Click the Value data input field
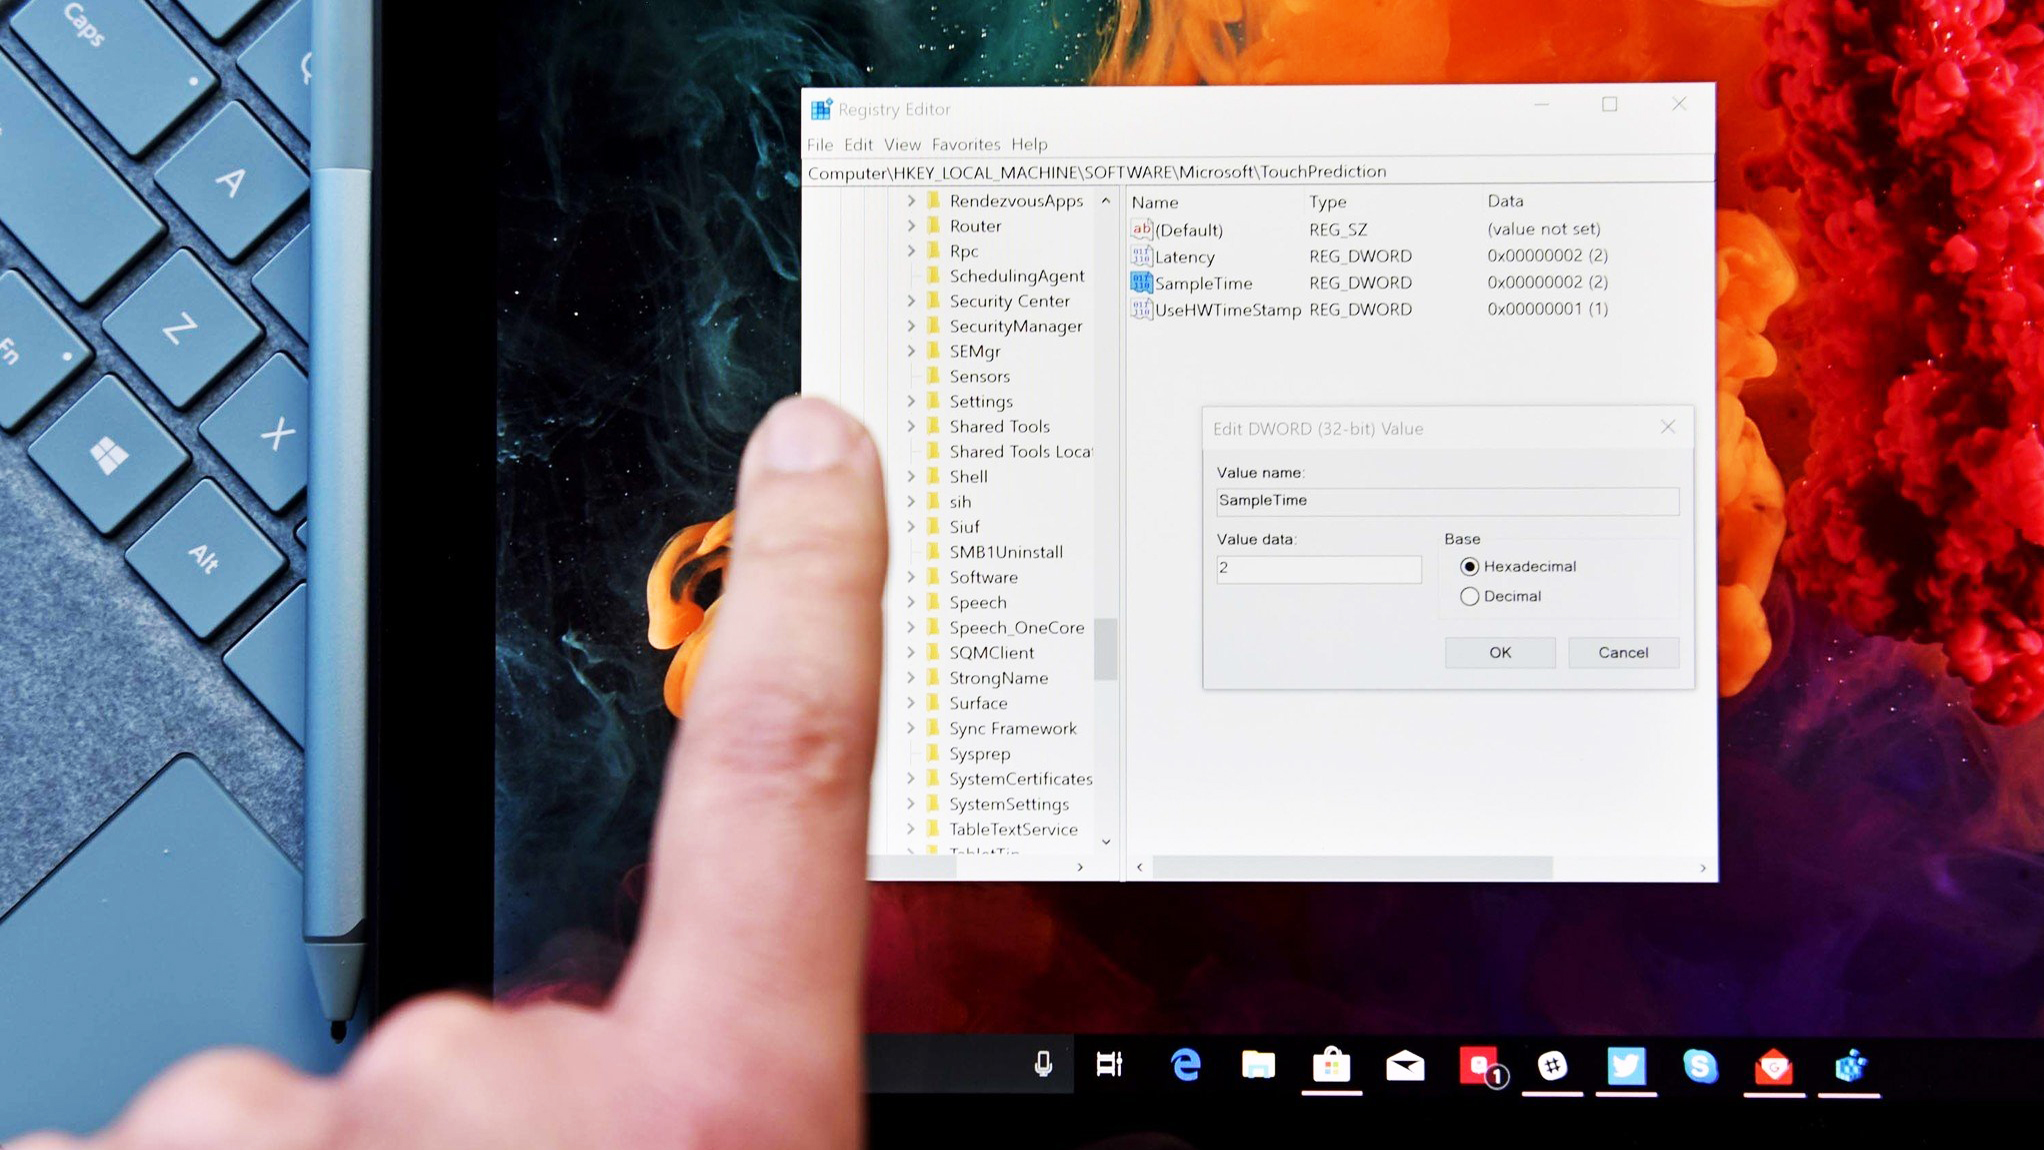The image size is (2044, 1150). pos(1319,569)
